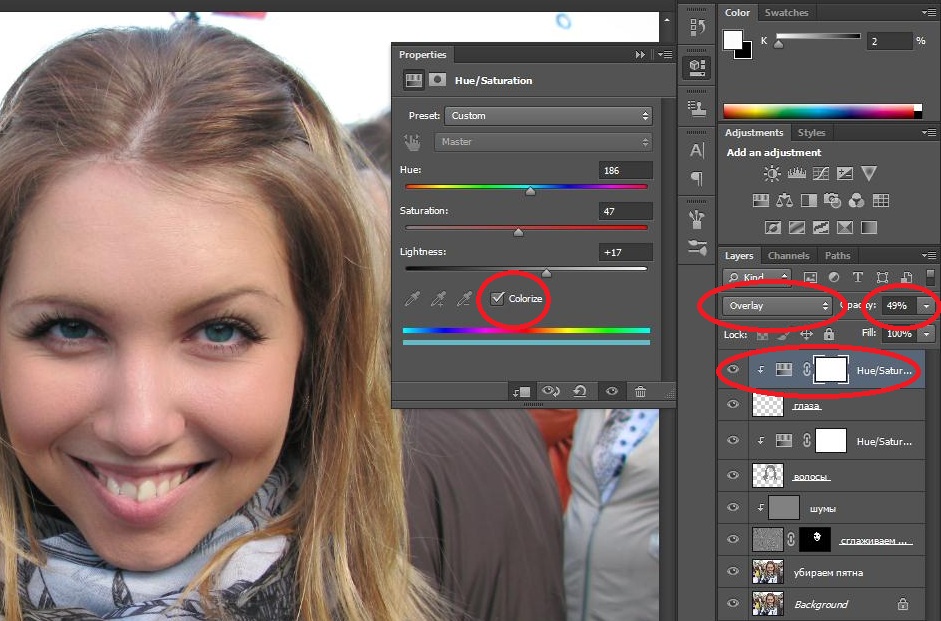The height and width of the screenshot is (621, 941).
Task: Add a Photo Filter adjustment
Action: pos(832,200)
